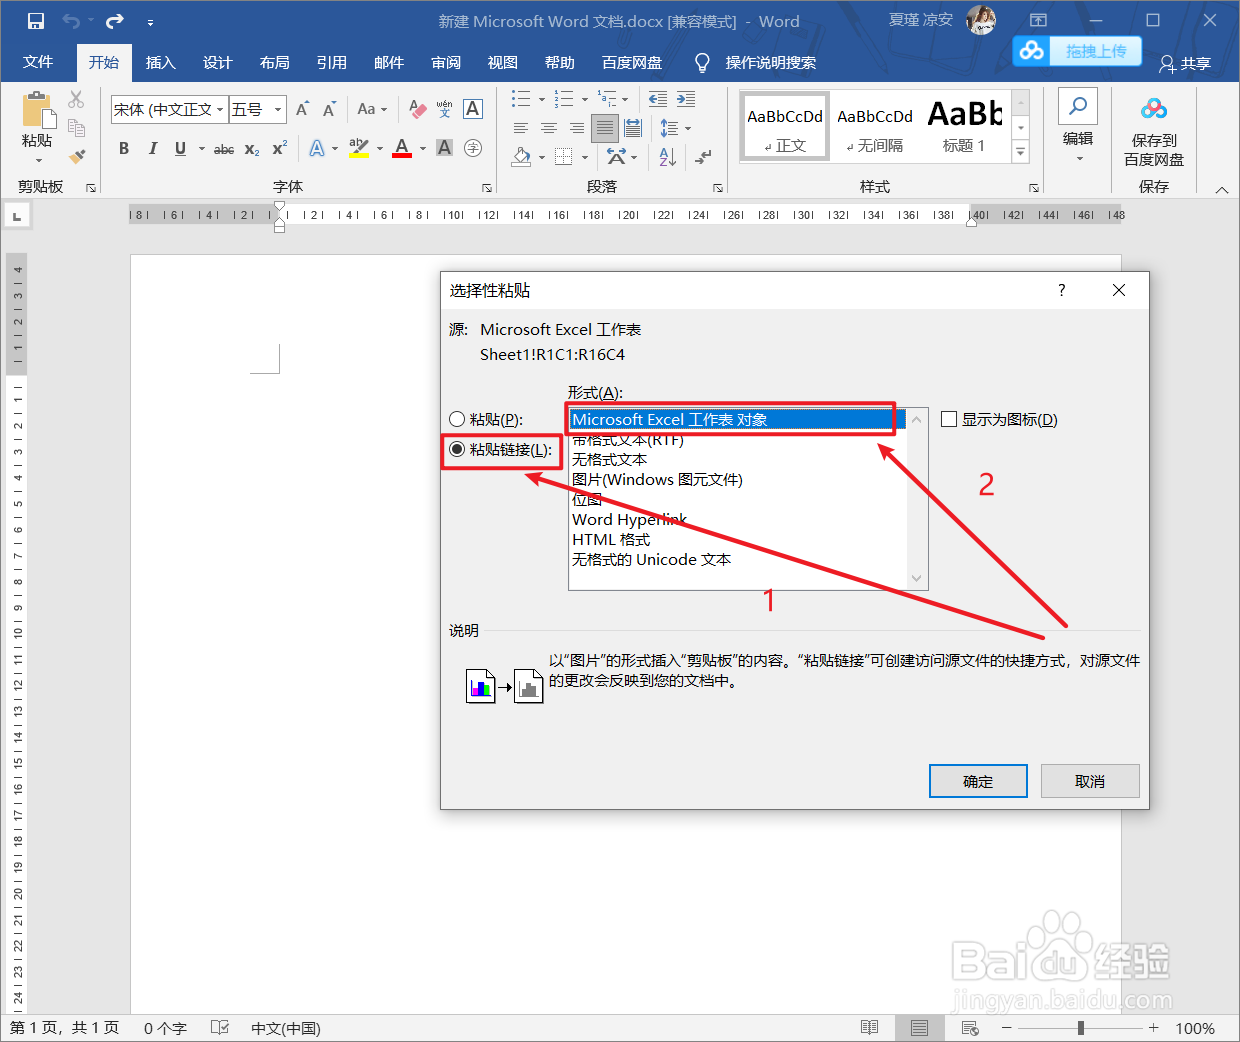Click the Save to Baidu Netdisk icon
The height and width of the screenshot is (1042, 1240).
coord(1154,109)
